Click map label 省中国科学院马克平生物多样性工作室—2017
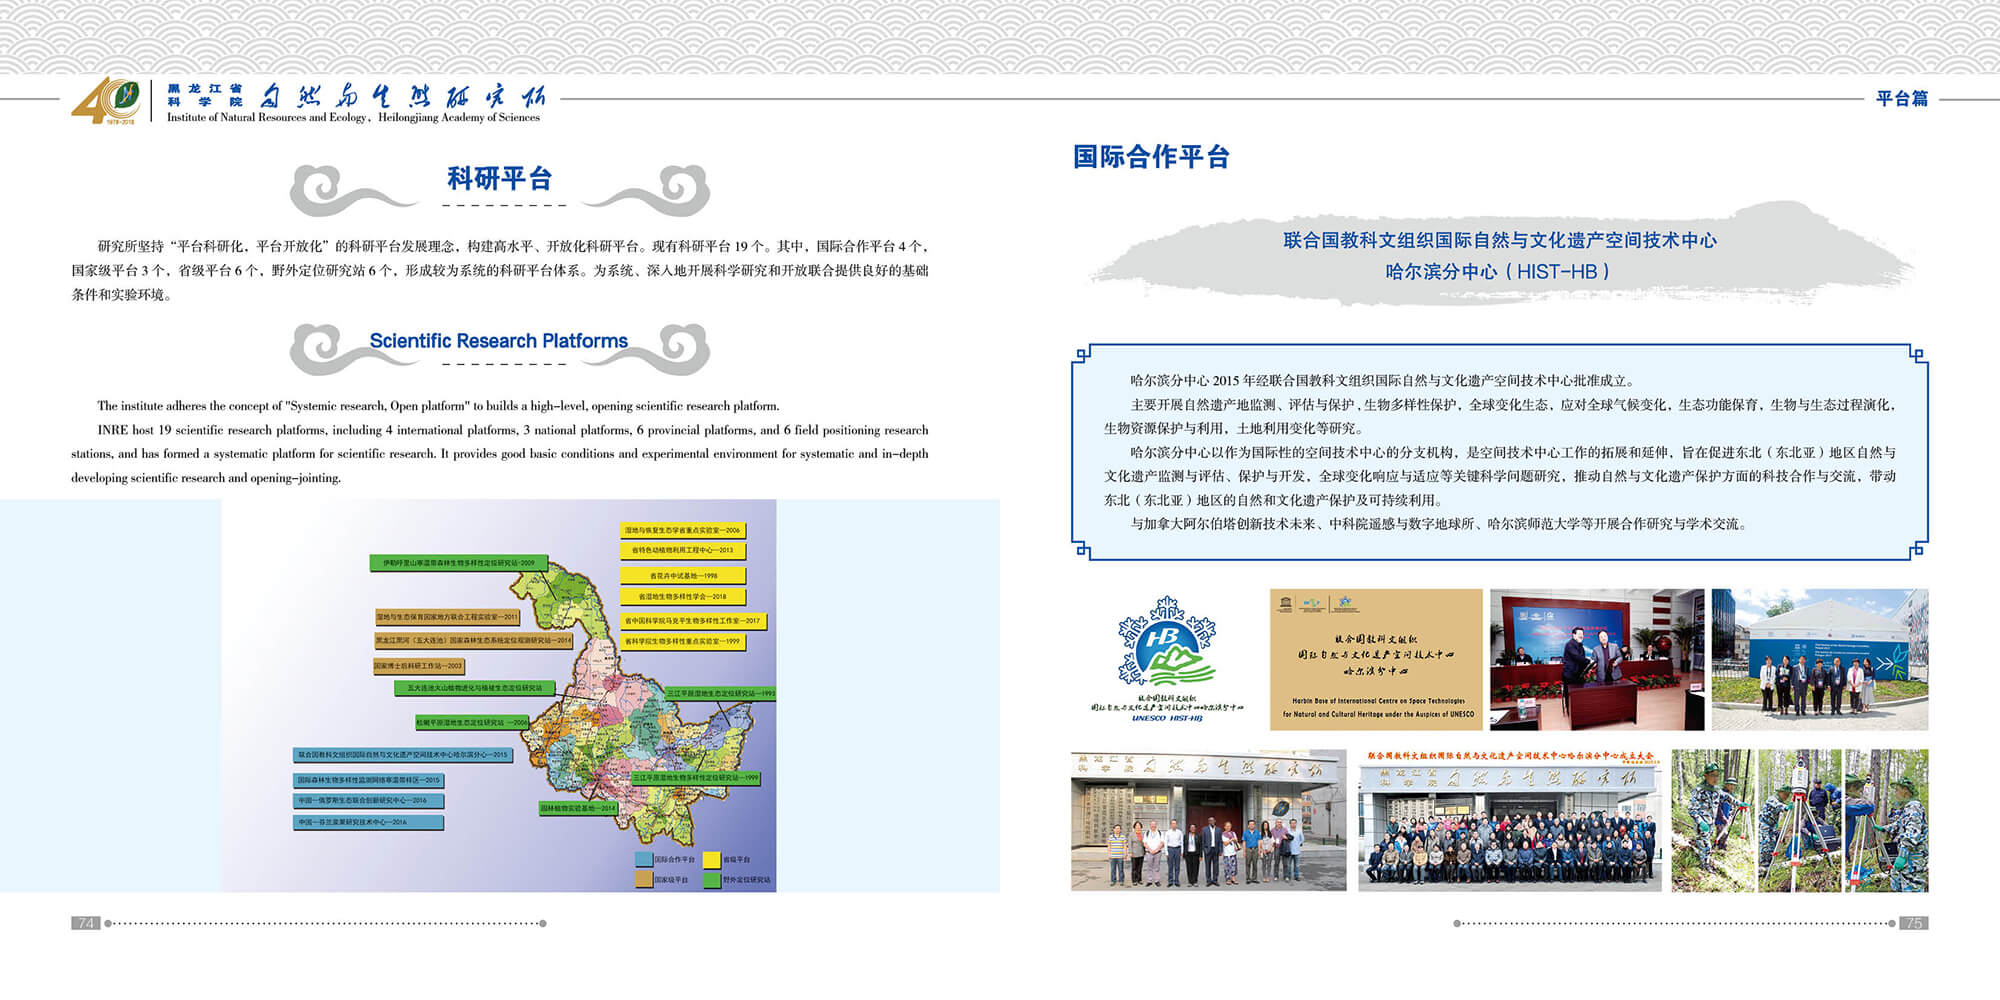 click(693, 621)
